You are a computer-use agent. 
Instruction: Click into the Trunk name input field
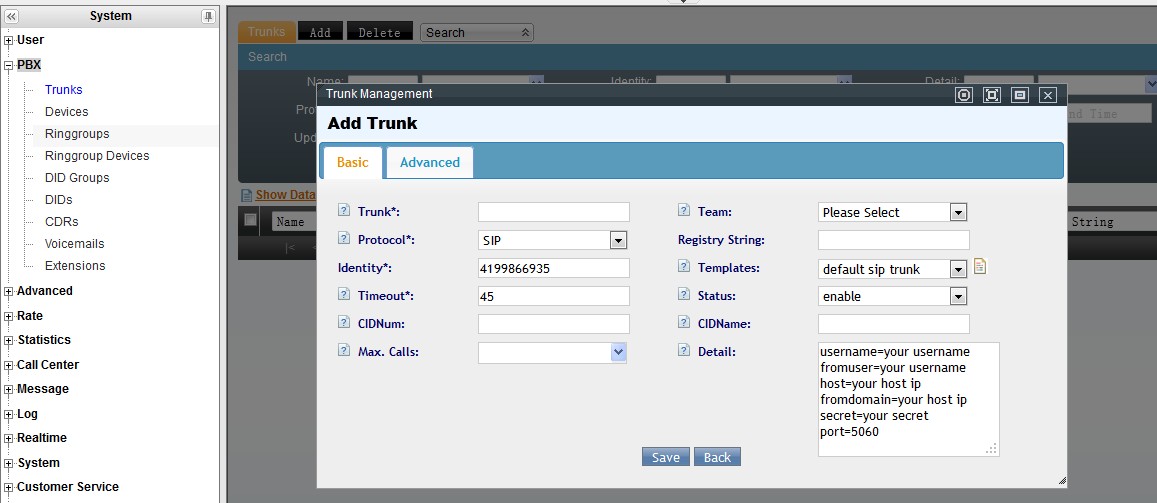[x=554, y=212]
